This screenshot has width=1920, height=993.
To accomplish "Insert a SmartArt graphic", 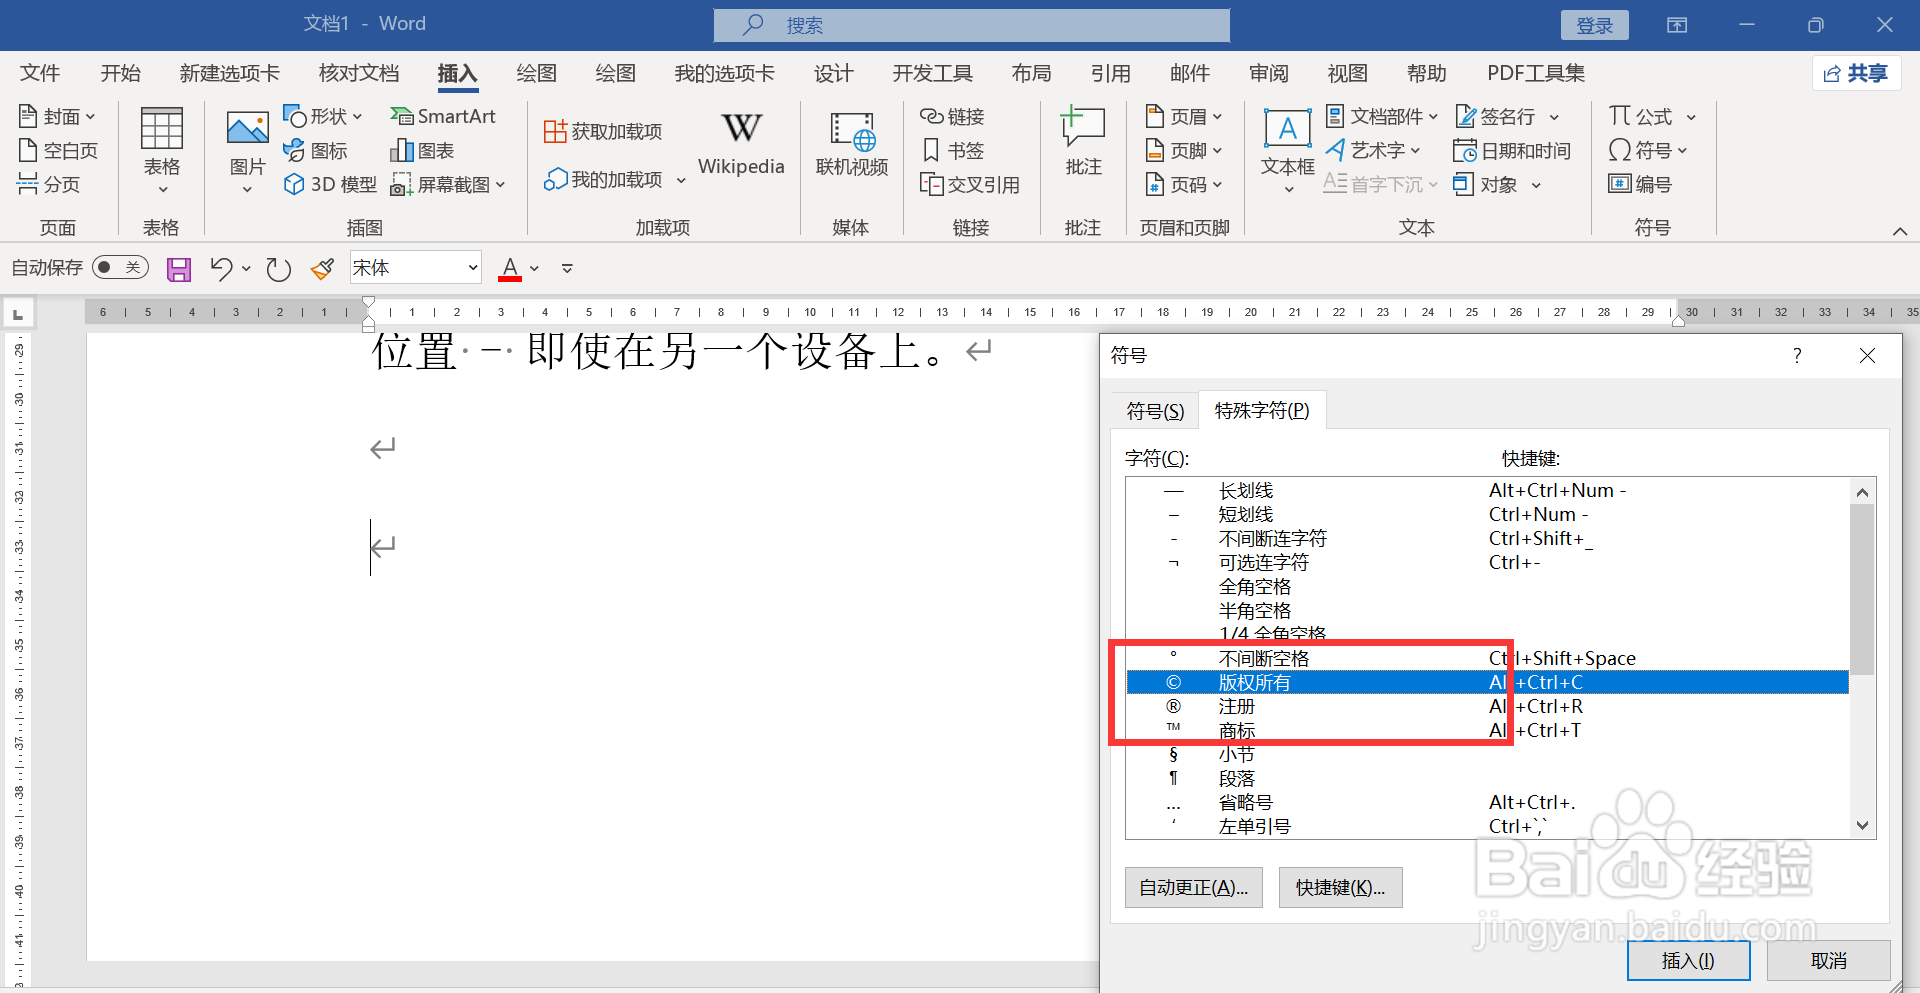I will (443, 116).
